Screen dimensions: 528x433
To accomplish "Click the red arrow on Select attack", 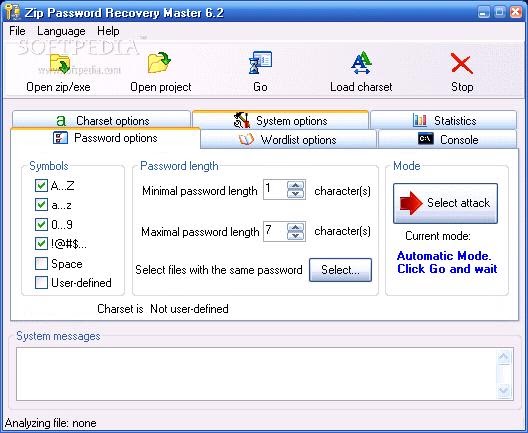I will 410,203.
